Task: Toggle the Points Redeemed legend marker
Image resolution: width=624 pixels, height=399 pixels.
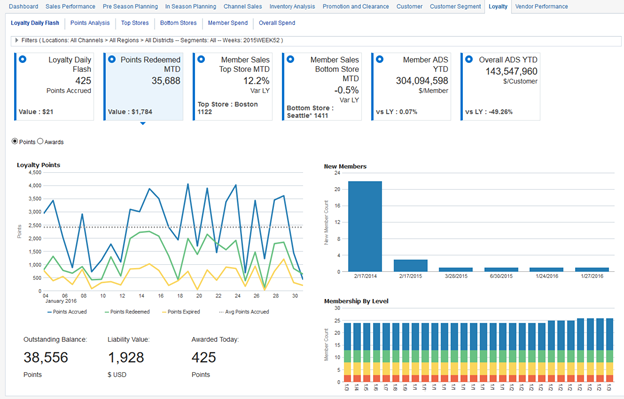Action: (107, 312)
